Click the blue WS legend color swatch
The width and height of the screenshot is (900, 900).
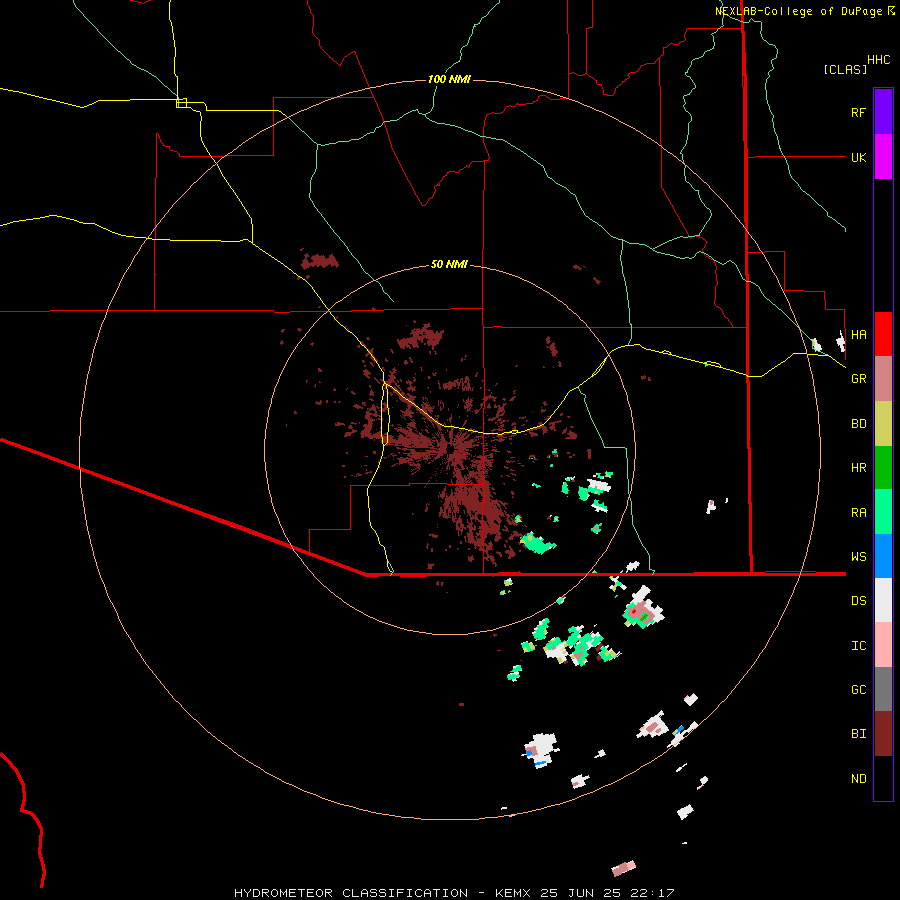883,556
